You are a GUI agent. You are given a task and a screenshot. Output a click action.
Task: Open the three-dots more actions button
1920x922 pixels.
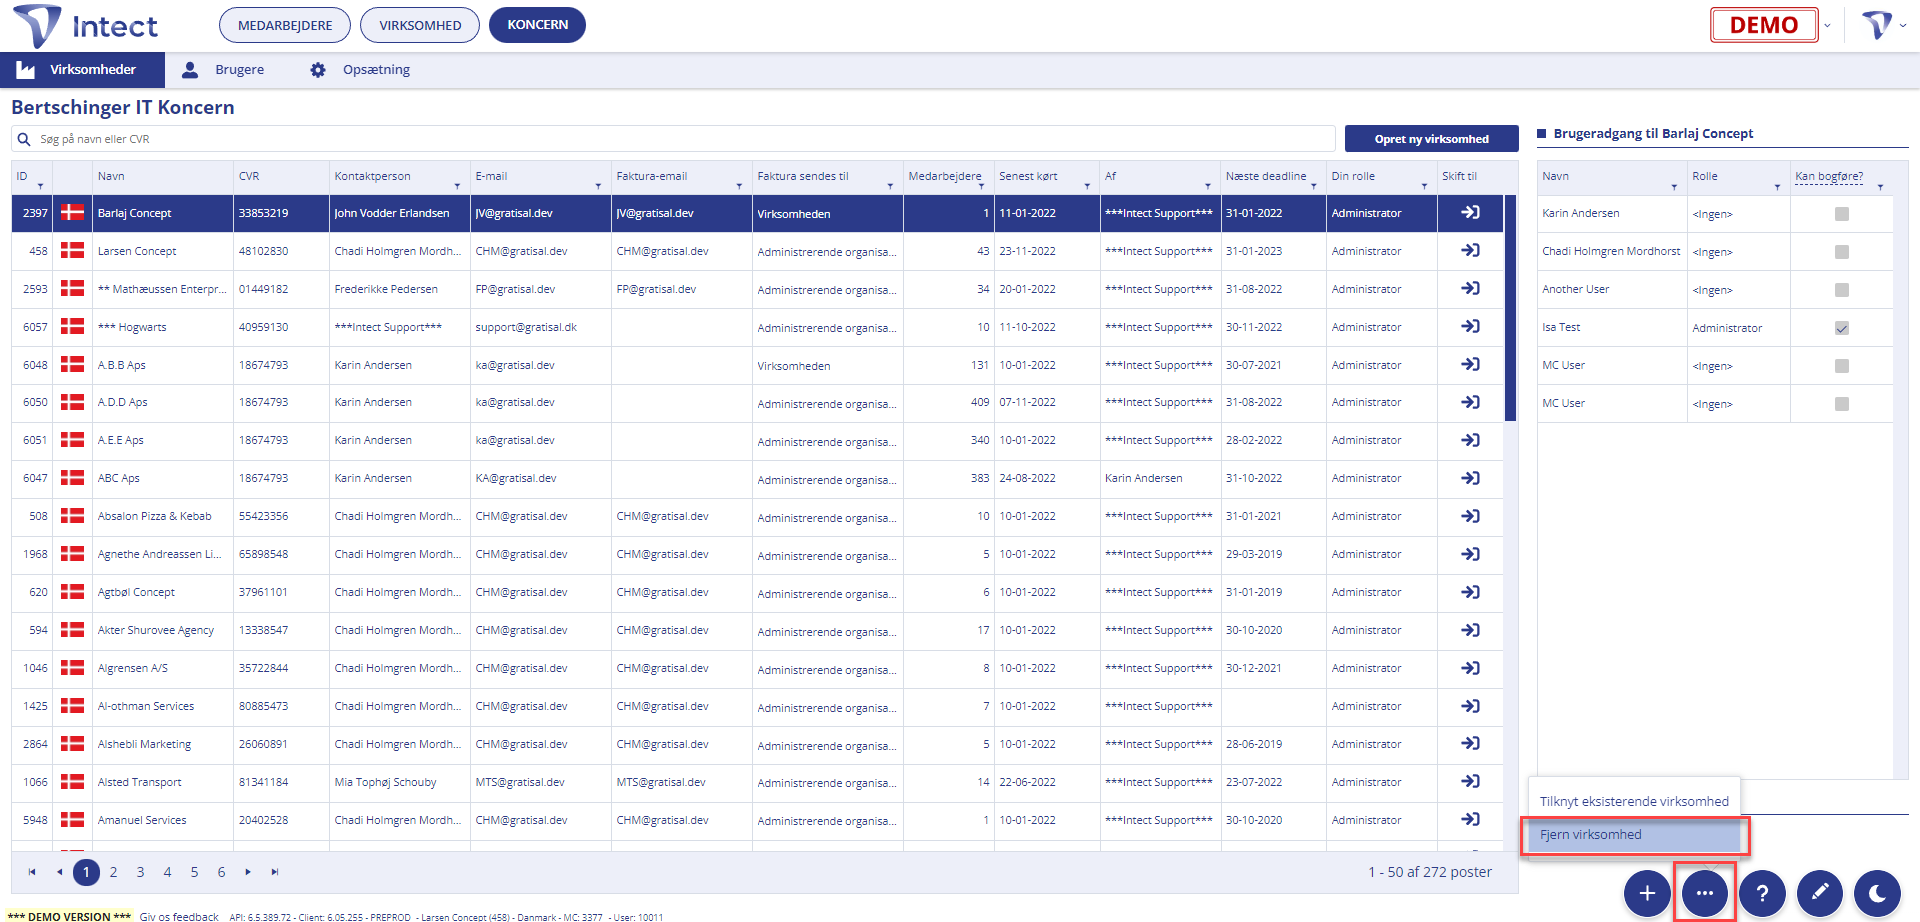(x=1705, y=893)
